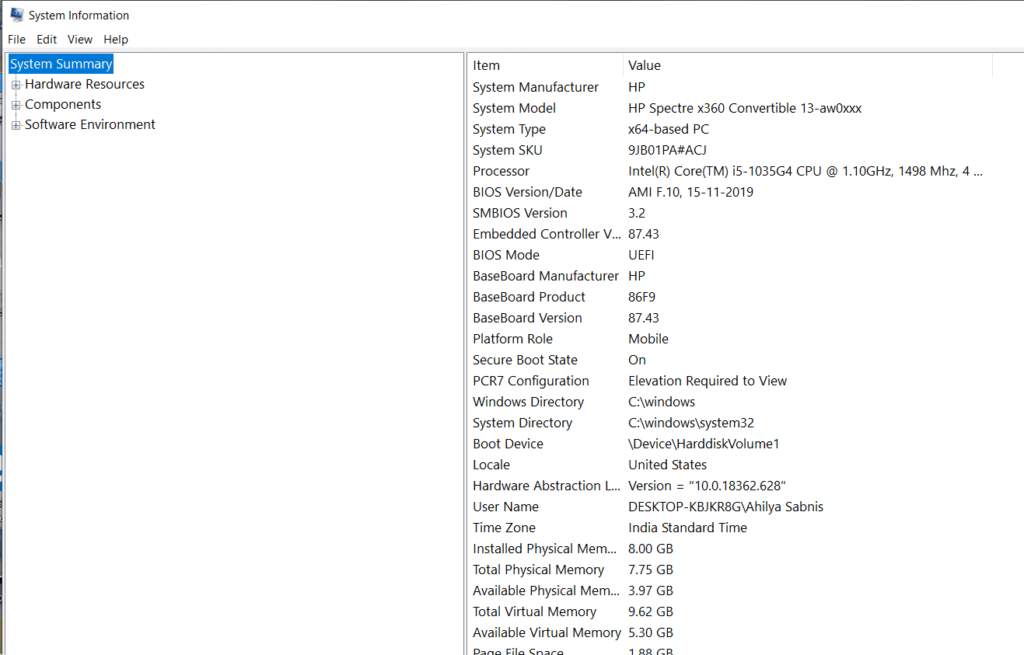Select the Hardware Resources tree label
The width and height of the screenshot is (1024, 655).
click(85, 85)
